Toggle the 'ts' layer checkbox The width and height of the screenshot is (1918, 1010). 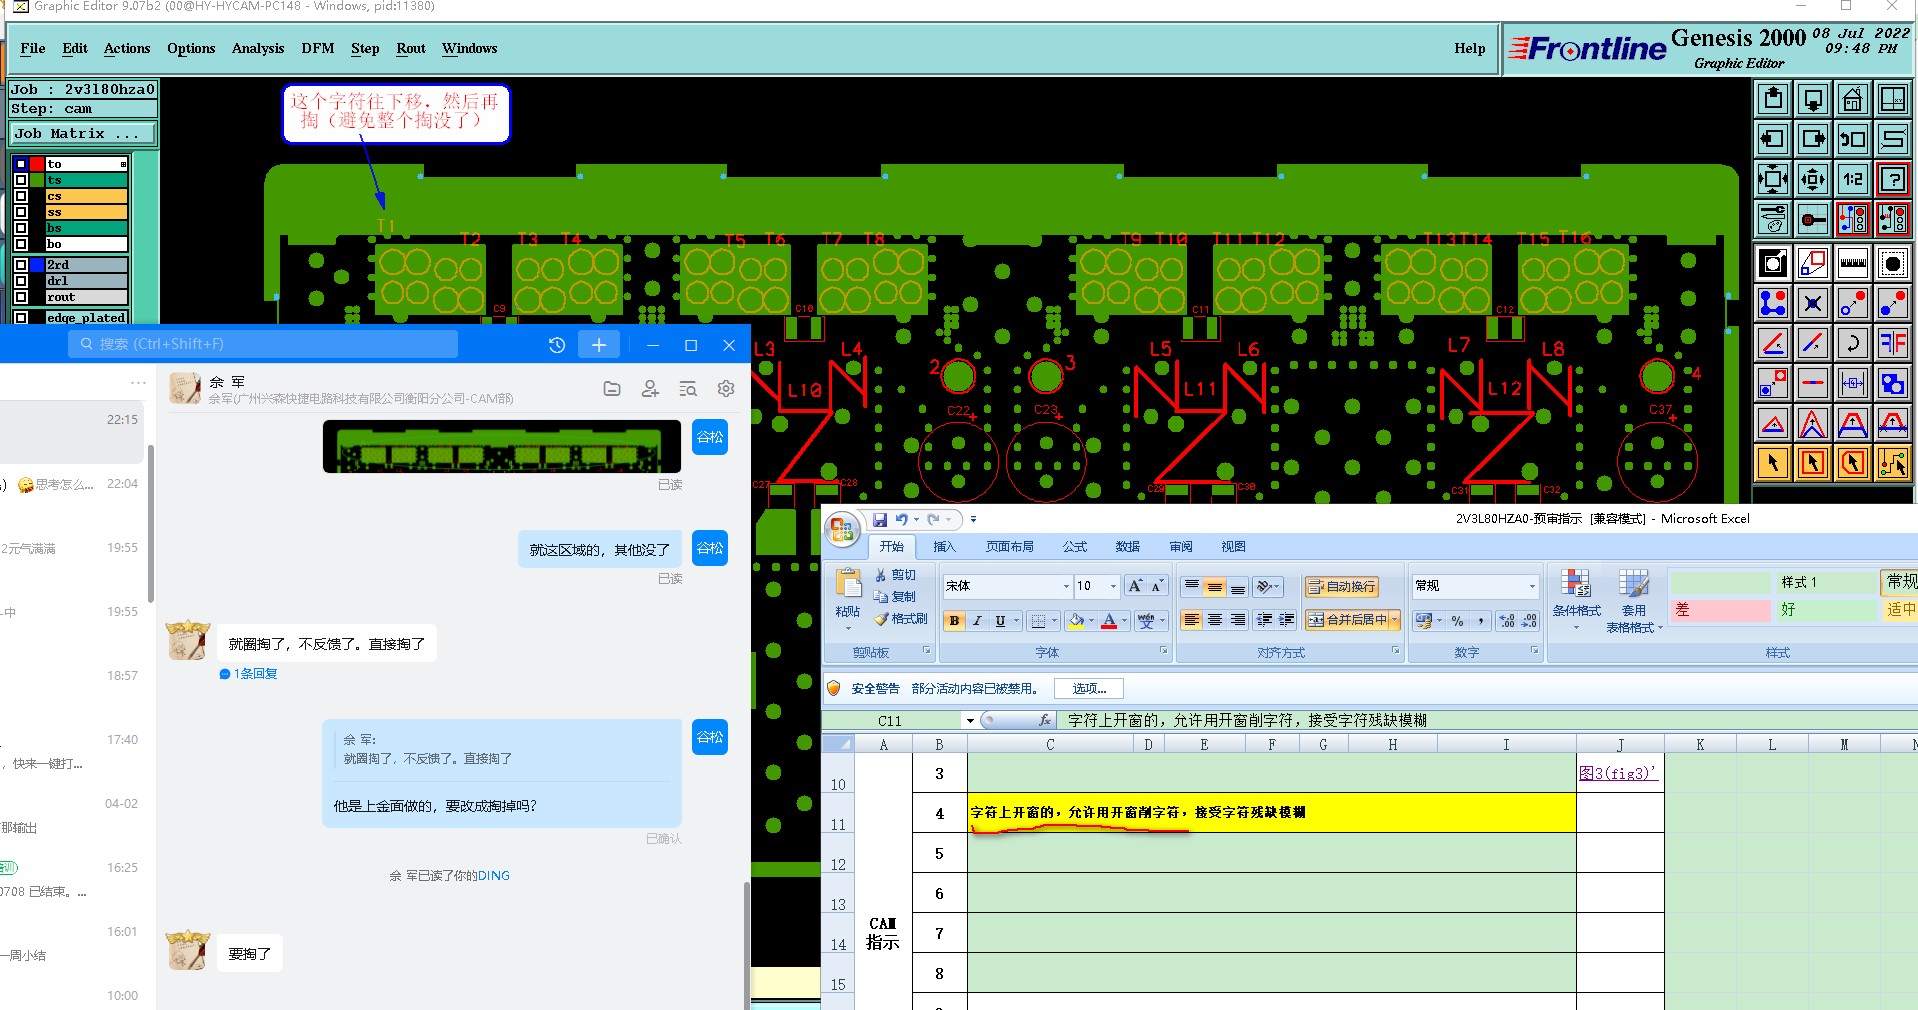tap(21, 180)
